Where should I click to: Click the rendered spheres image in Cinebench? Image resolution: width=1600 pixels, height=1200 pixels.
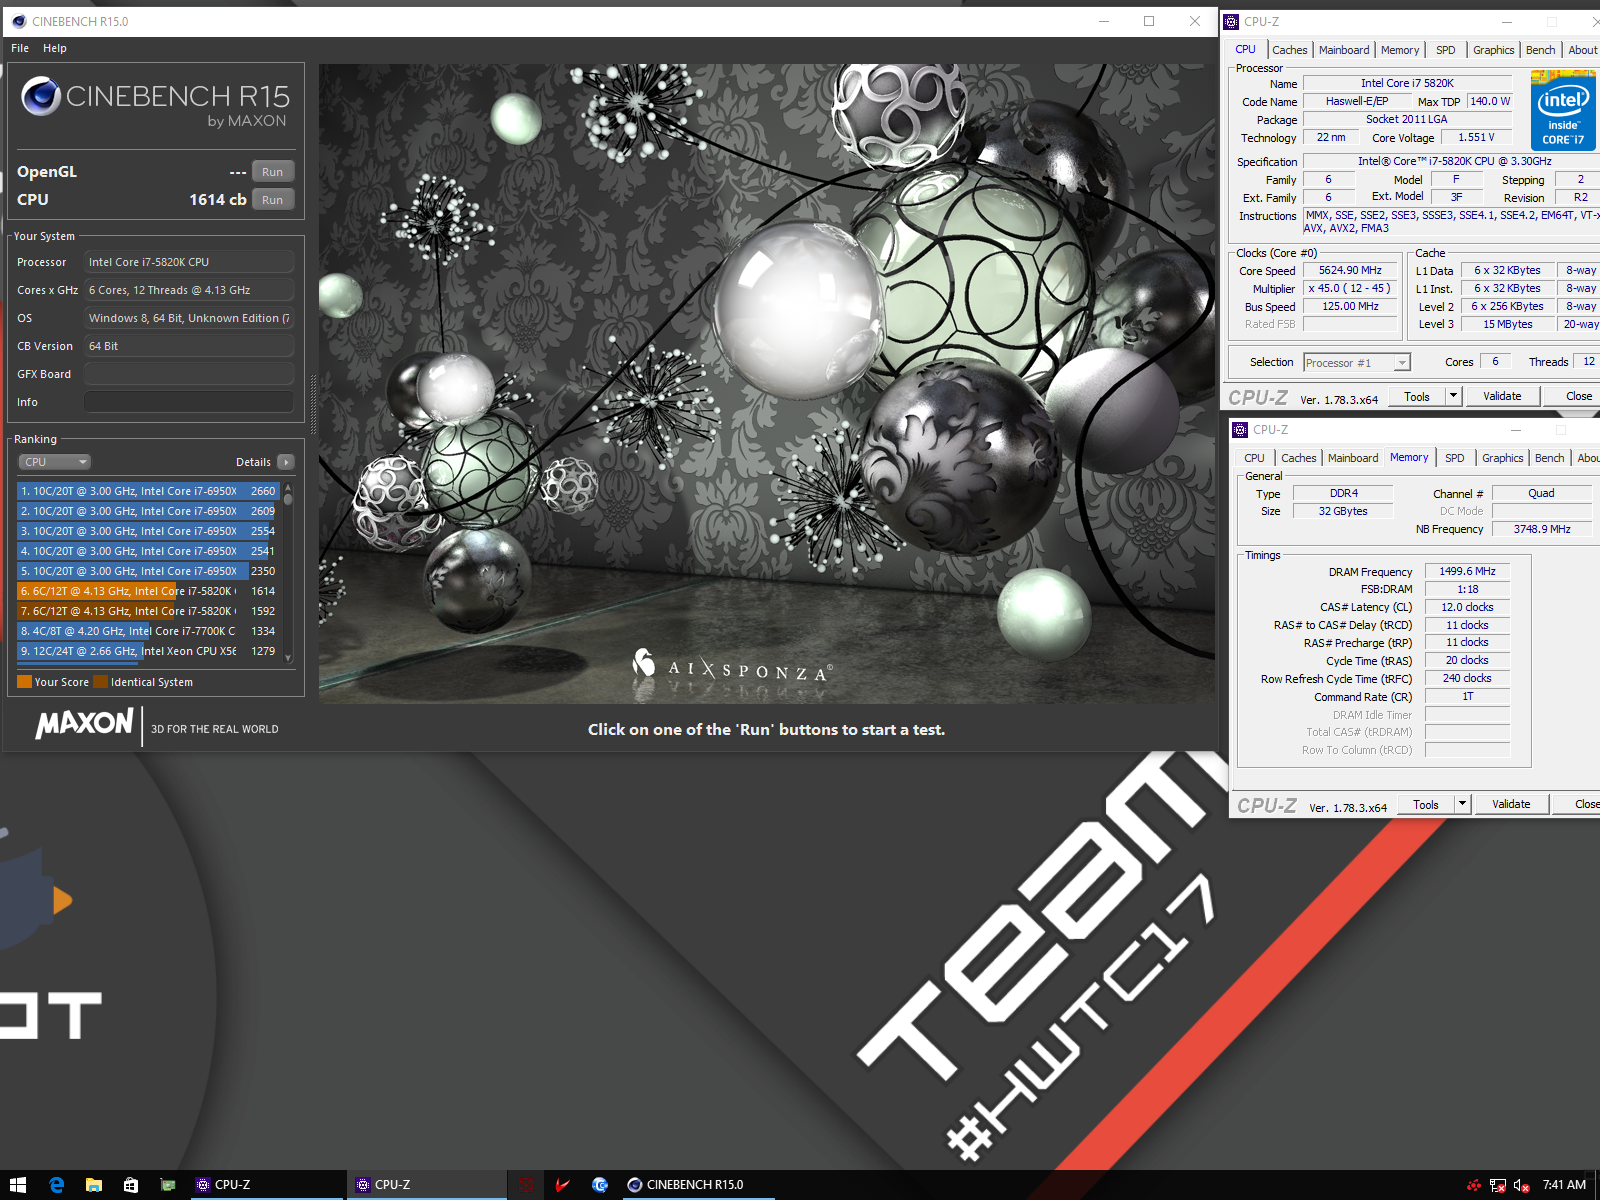point(767,384)
